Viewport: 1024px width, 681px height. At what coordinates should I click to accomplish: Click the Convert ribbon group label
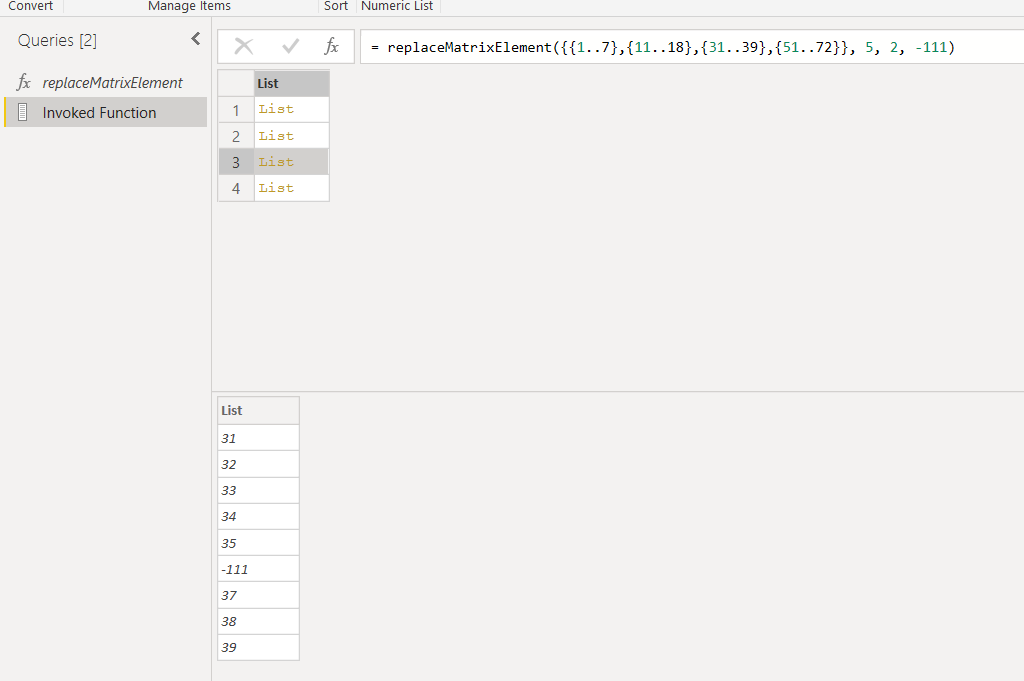[x=30, y=6]
